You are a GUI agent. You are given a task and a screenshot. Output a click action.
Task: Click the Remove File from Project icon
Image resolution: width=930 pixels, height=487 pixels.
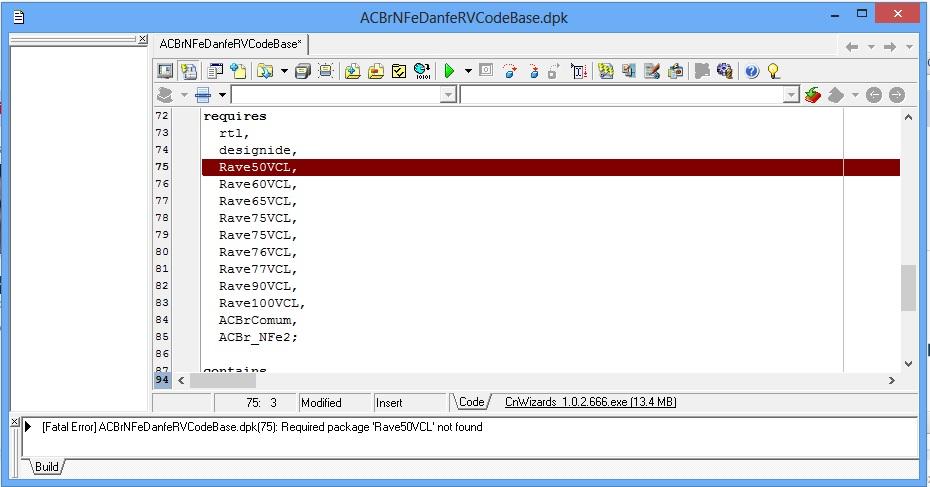(x=375, y=71)
